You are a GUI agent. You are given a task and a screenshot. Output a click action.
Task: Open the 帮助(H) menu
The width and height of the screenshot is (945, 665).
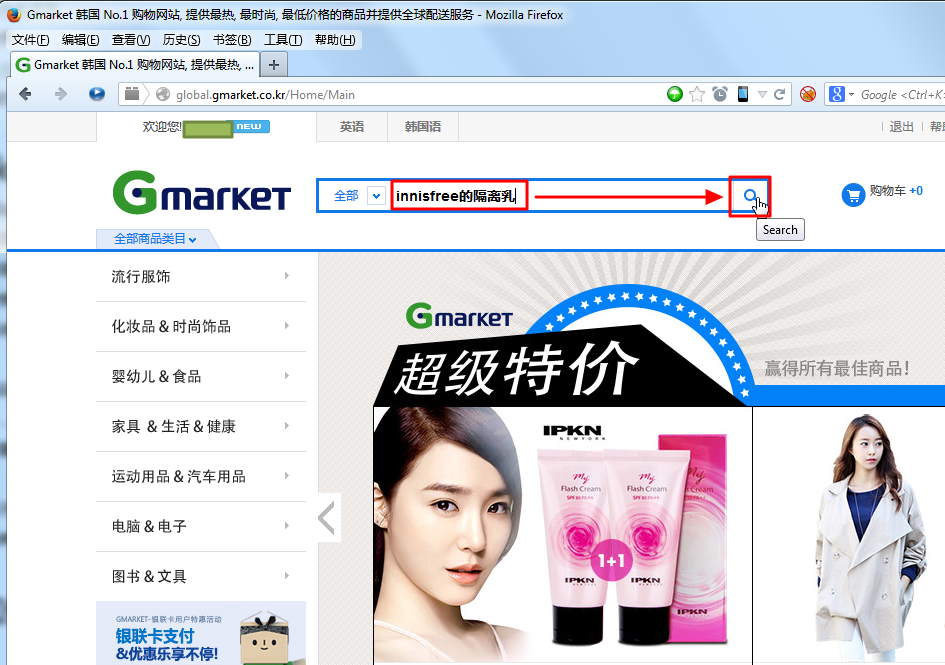point(335,40)
